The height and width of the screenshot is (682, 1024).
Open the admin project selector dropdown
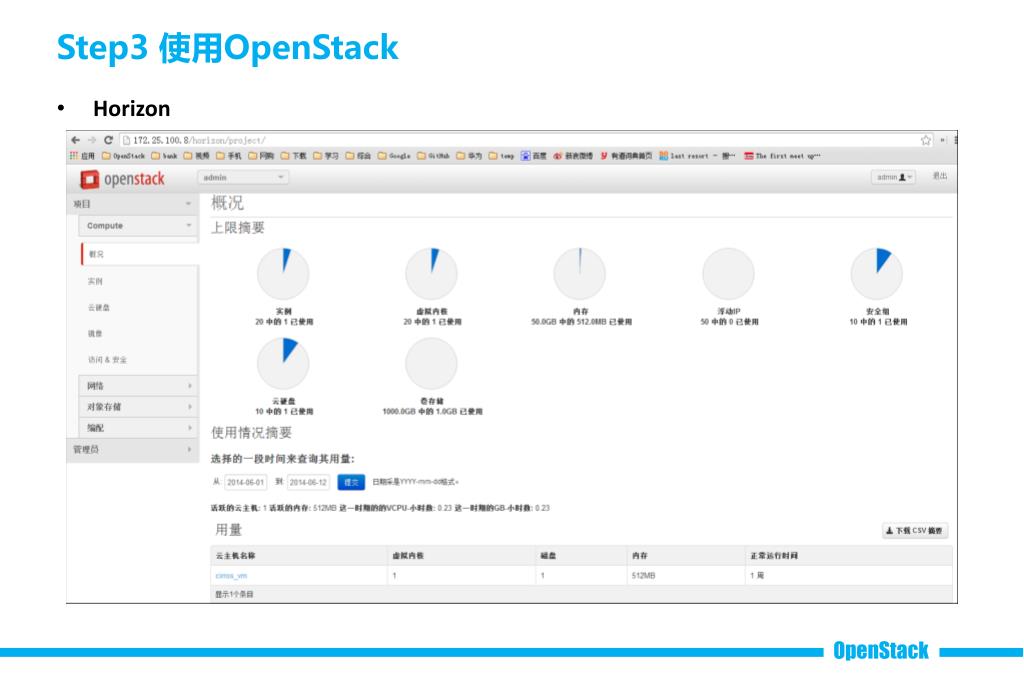pyautogui.click(x=243, y=177)
